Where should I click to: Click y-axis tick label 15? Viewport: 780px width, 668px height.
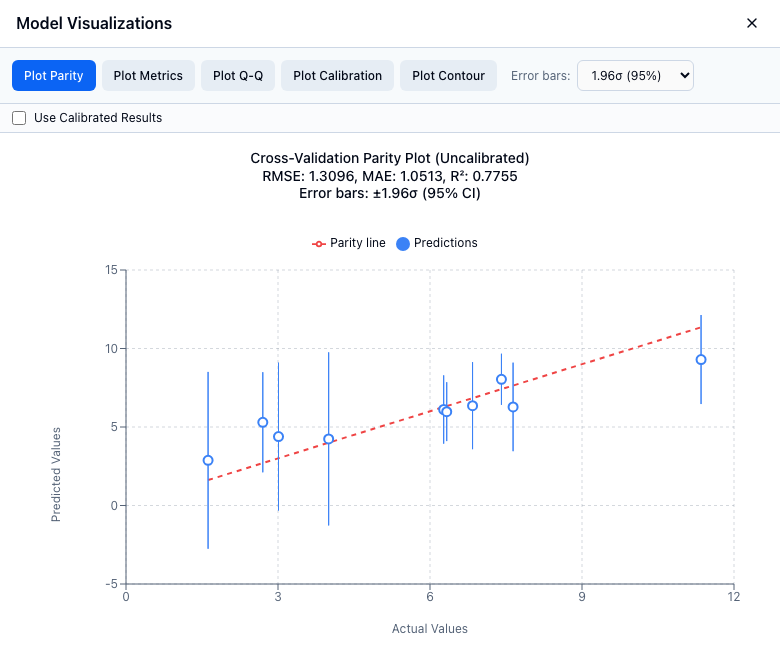pos(111,270)
